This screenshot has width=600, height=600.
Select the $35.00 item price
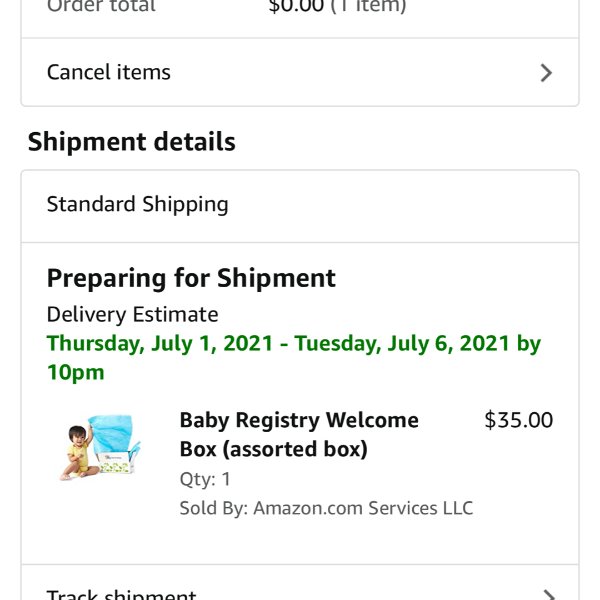click(518, 420)
